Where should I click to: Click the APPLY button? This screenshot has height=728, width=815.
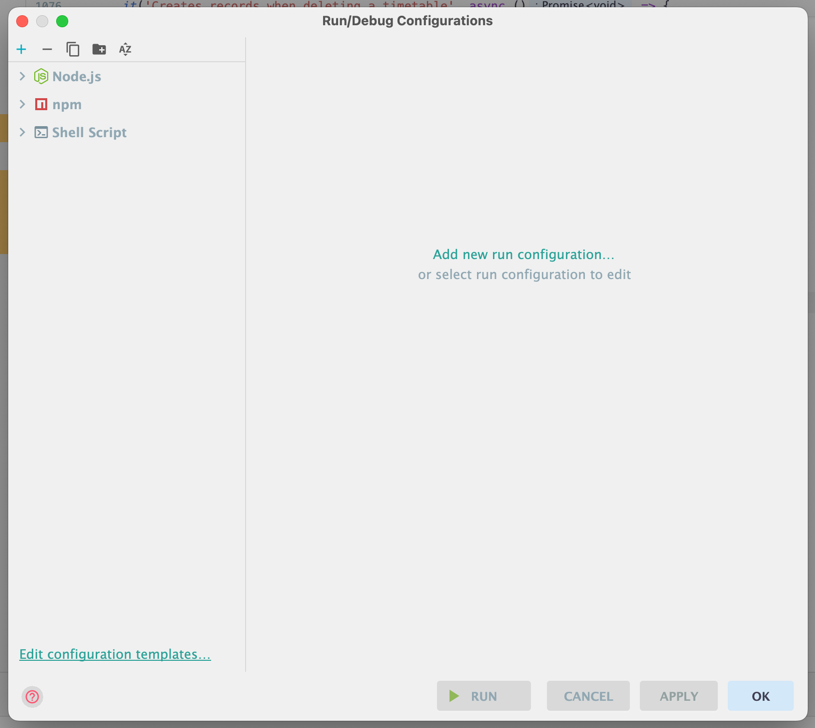[x=678, y=696]
